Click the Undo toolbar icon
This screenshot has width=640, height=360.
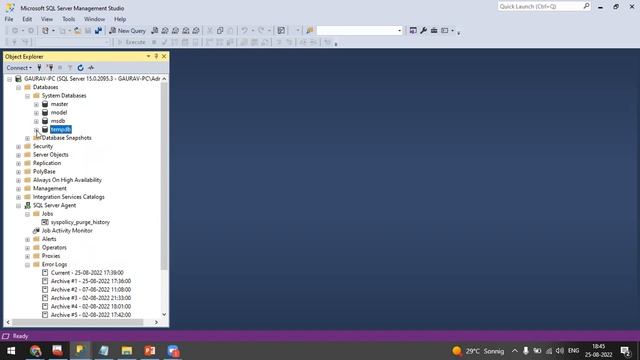(244, 31)
